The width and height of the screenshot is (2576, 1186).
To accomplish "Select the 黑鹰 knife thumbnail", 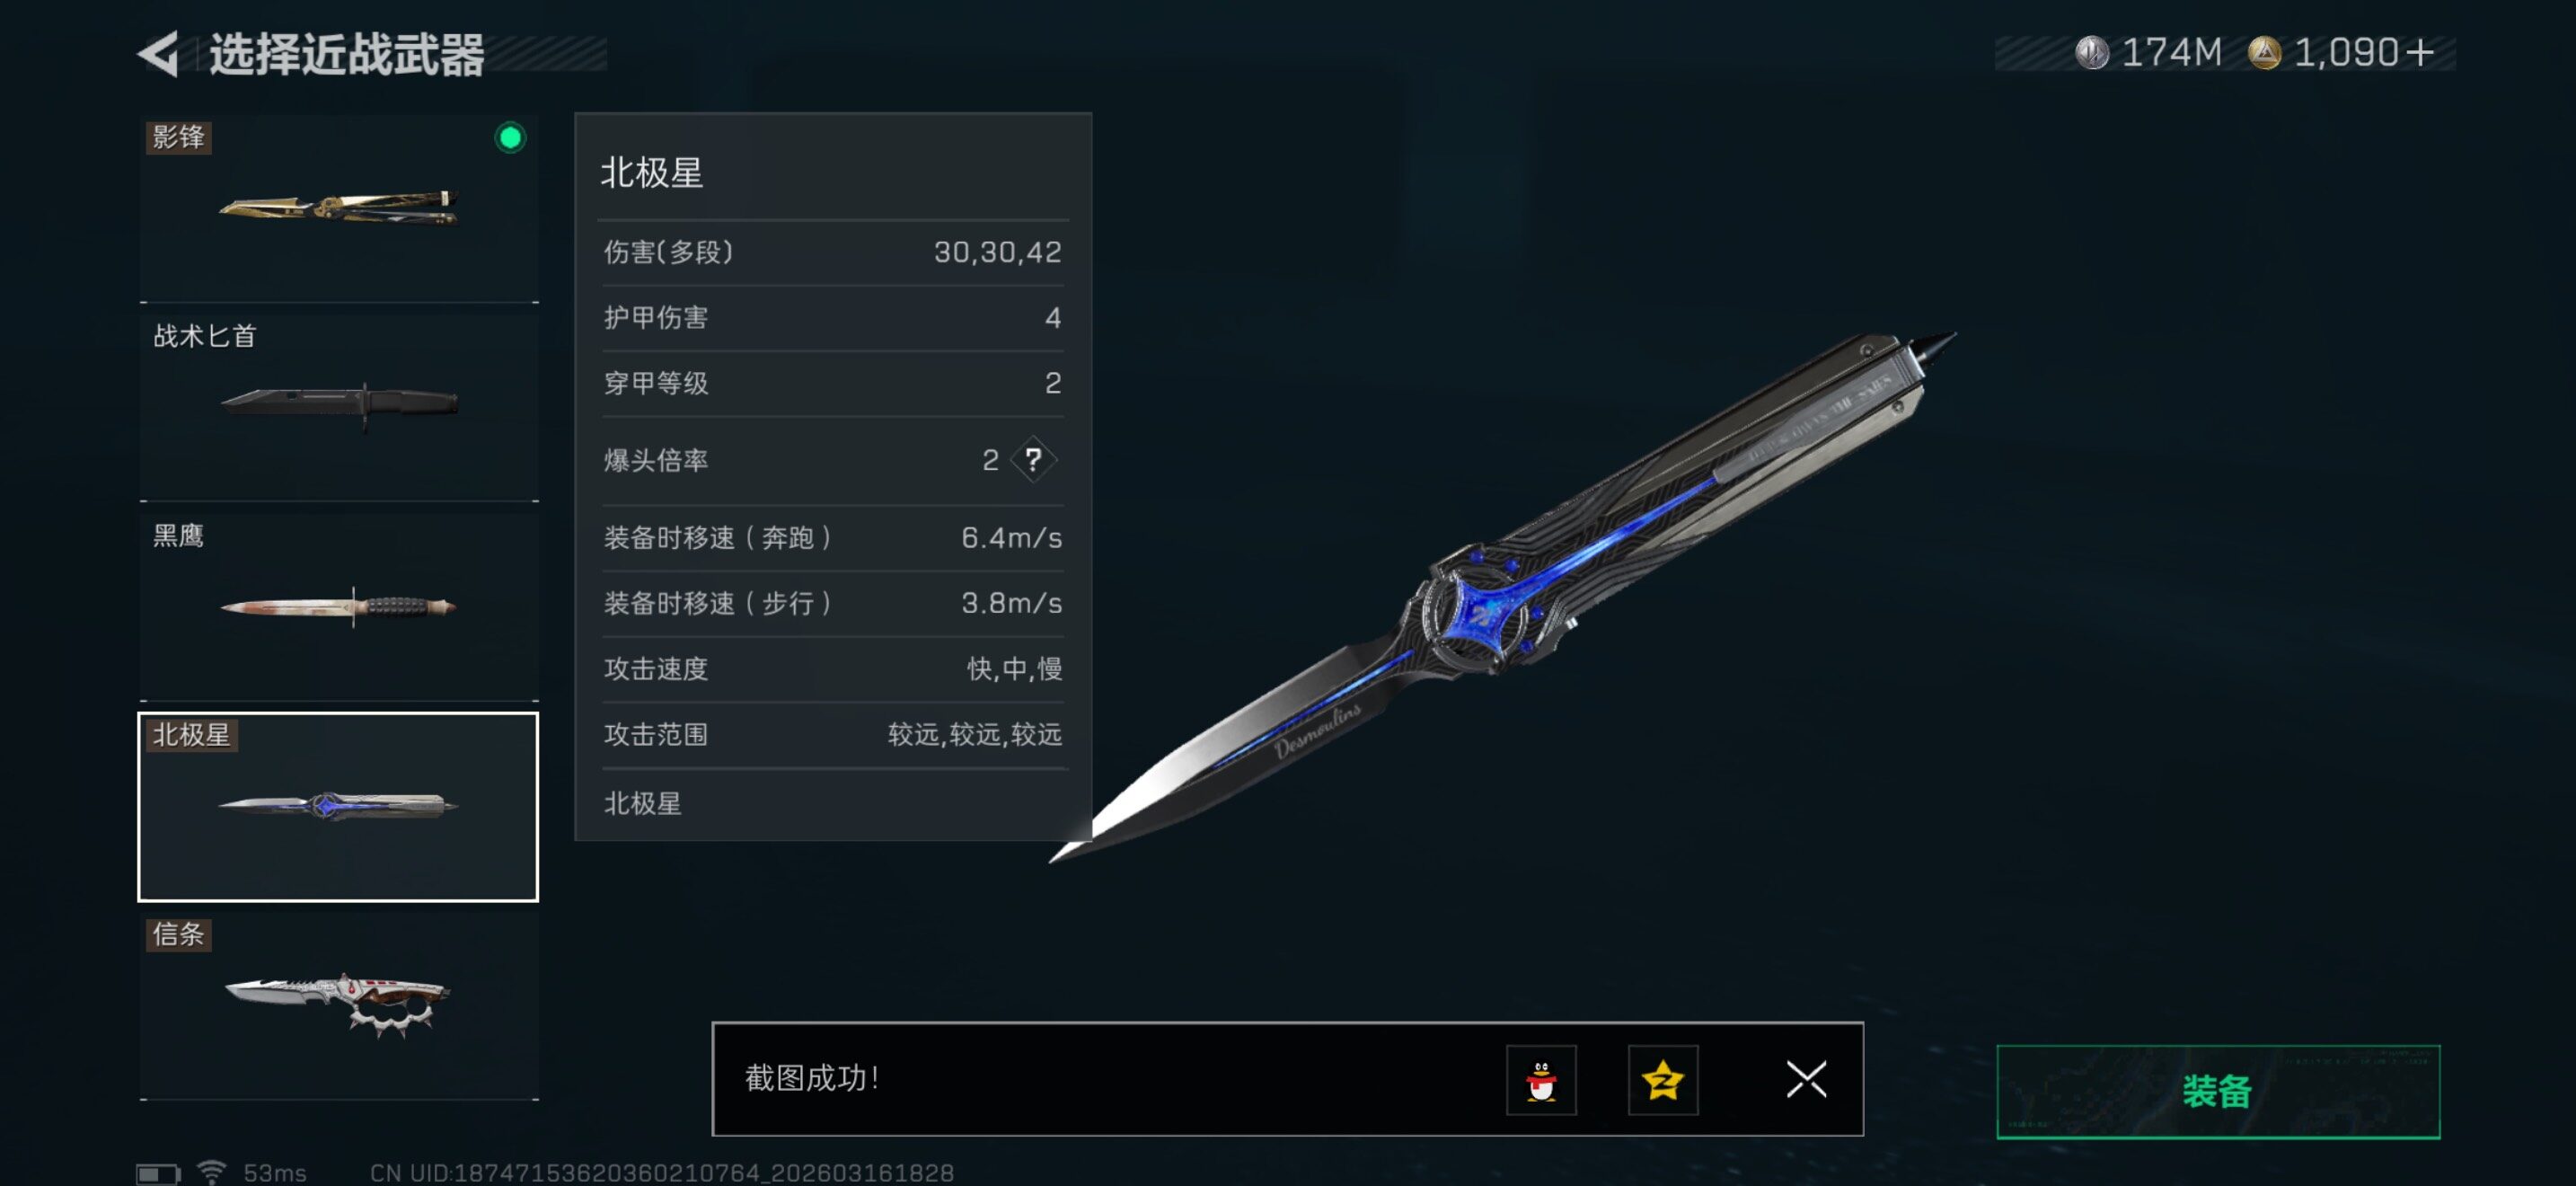I will [x=339, y=606].
